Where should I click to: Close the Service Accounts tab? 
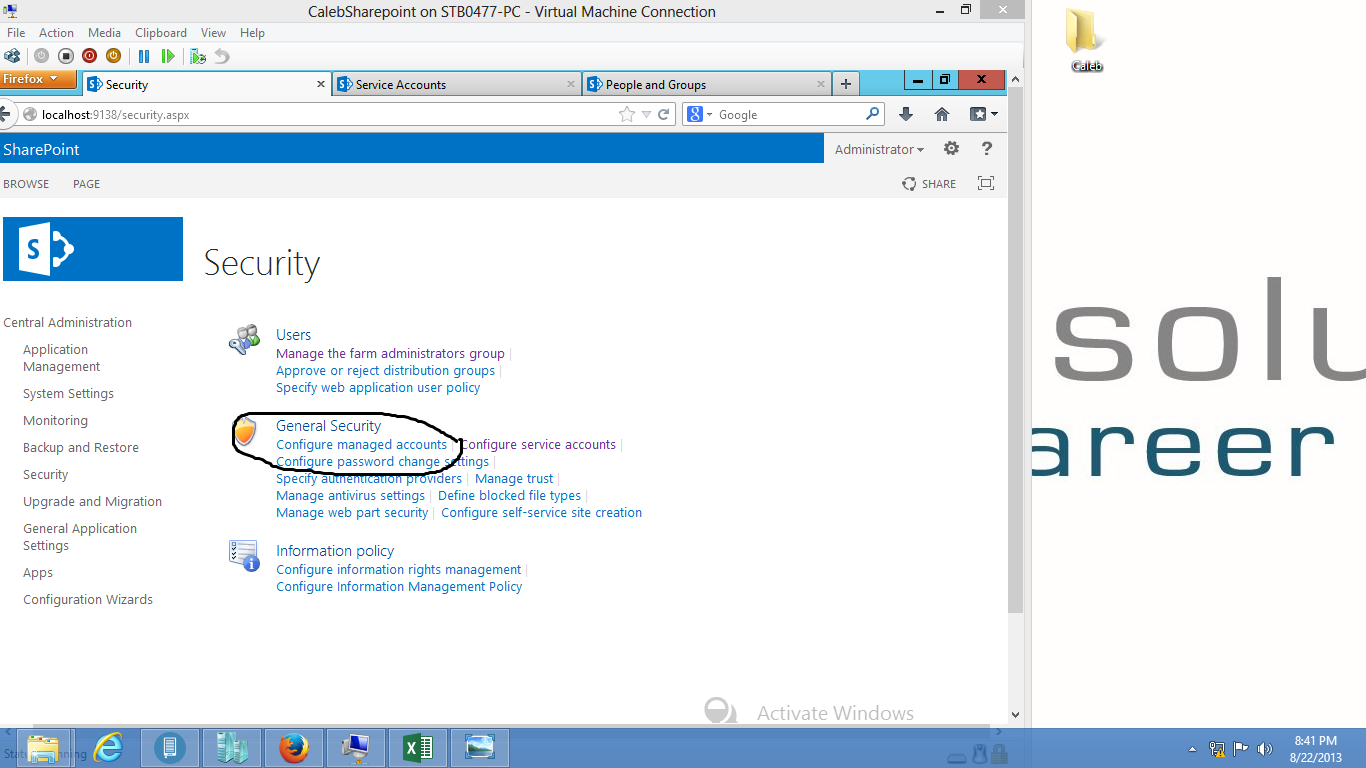[x=571, y=84]
